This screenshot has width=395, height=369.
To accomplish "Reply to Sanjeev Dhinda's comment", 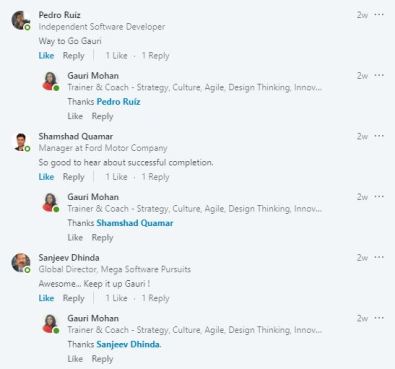I will click(x=73, y=298).
